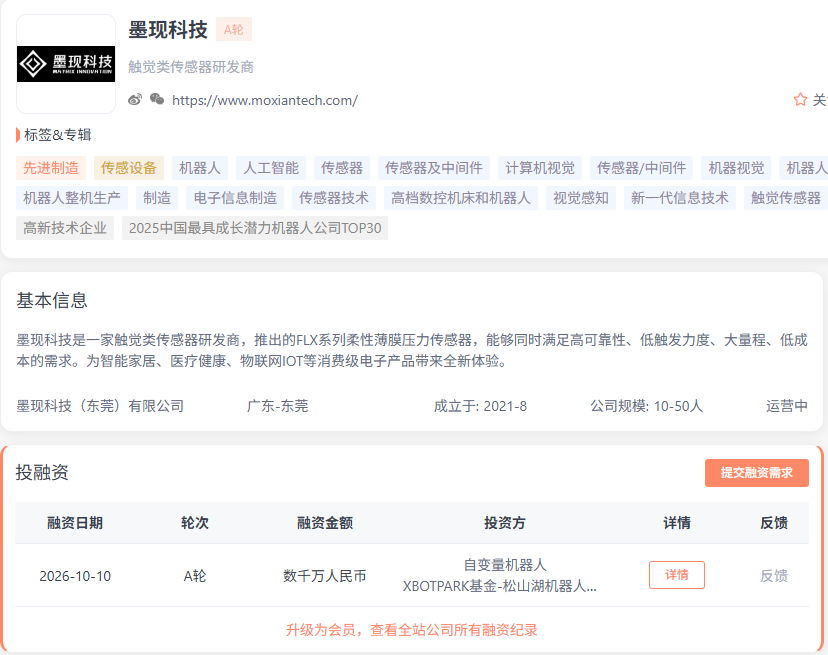Click the location text 广东-东莞
Image resolution: width=828 pixels, height=655 pixels.
click(x=277, y=406)
